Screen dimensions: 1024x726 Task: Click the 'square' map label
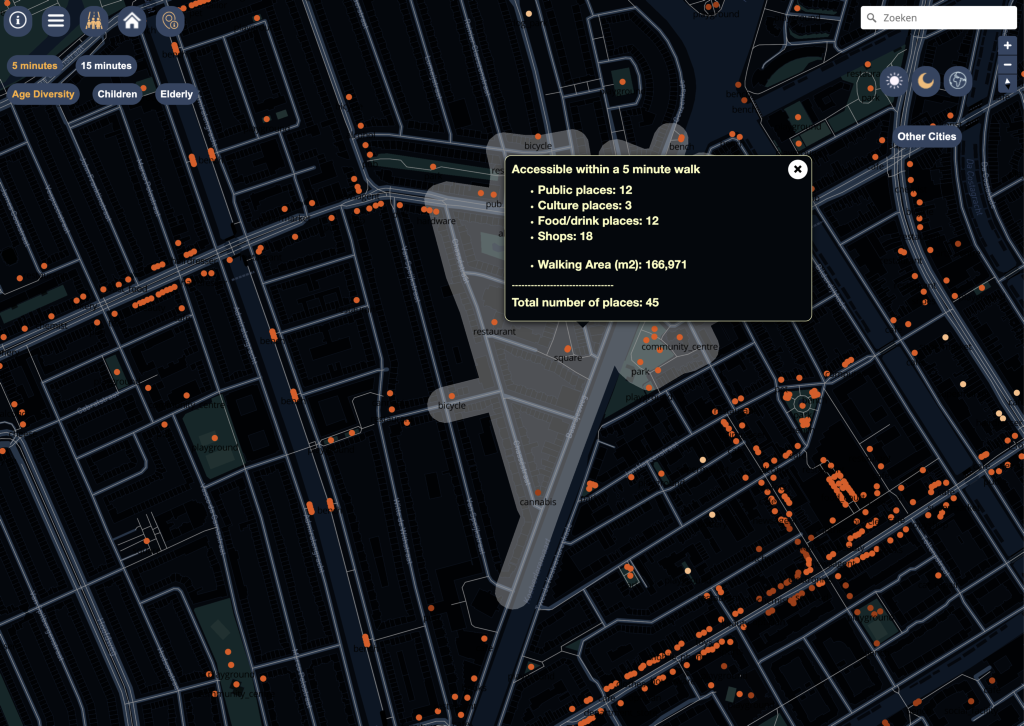pos(568,358)
